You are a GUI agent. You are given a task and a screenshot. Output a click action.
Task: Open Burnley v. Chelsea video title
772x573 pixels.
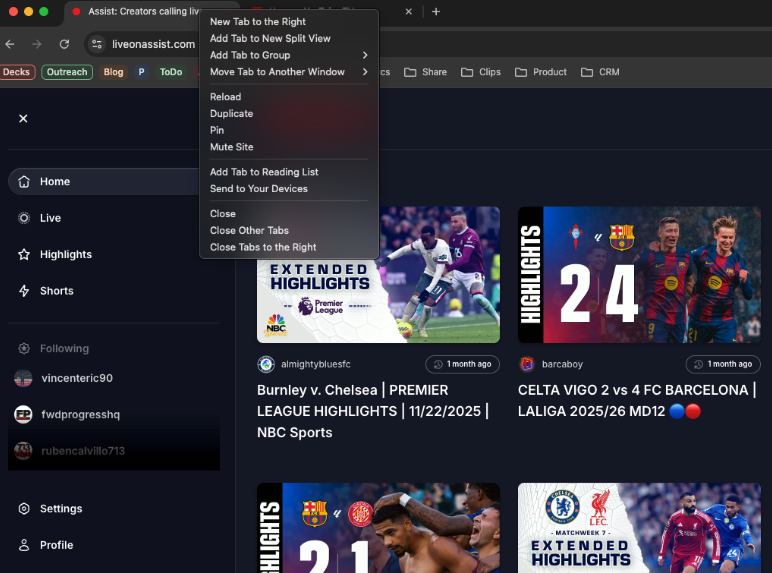373,411
